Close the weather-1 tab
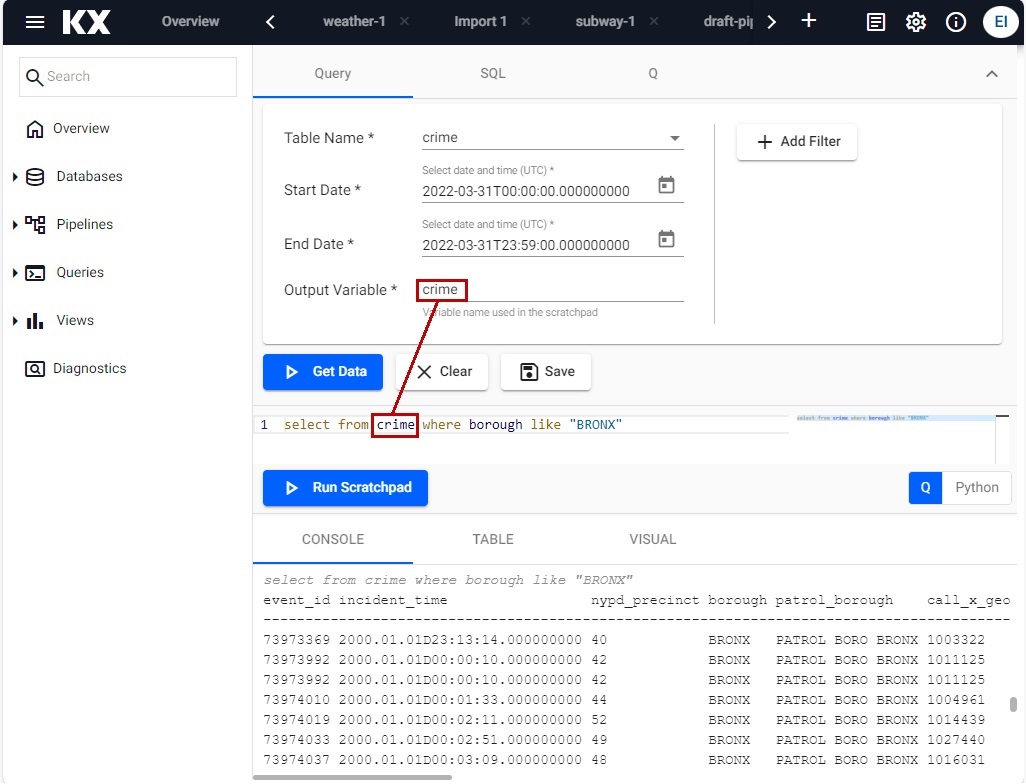 point(404,22)
